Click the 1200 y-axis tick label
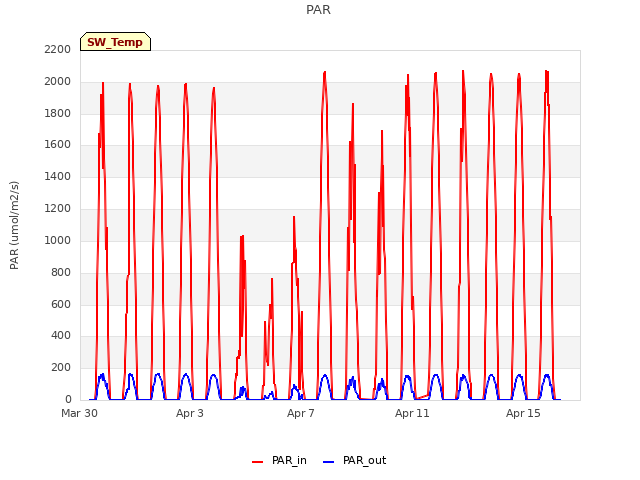The width and height of the screenshot is (640, 480). coord(58,209)
